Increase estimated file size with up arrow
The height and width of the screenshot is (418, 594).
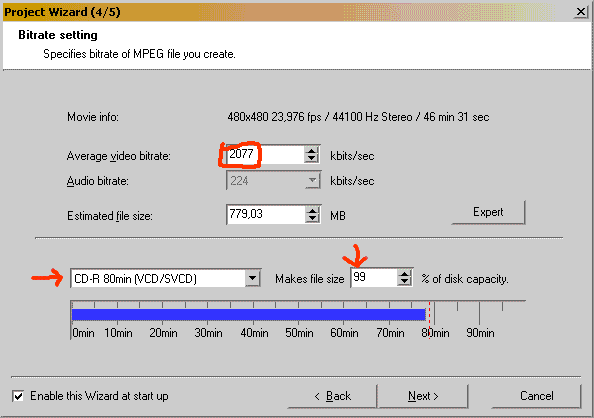(x=312, y=211)
